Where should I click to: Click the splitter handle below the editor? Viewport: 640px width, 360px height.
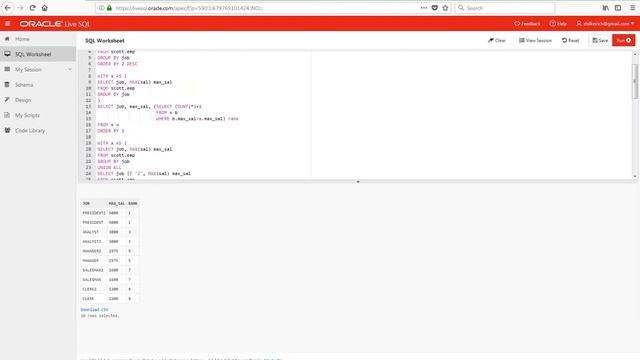[x=358, y=182]
